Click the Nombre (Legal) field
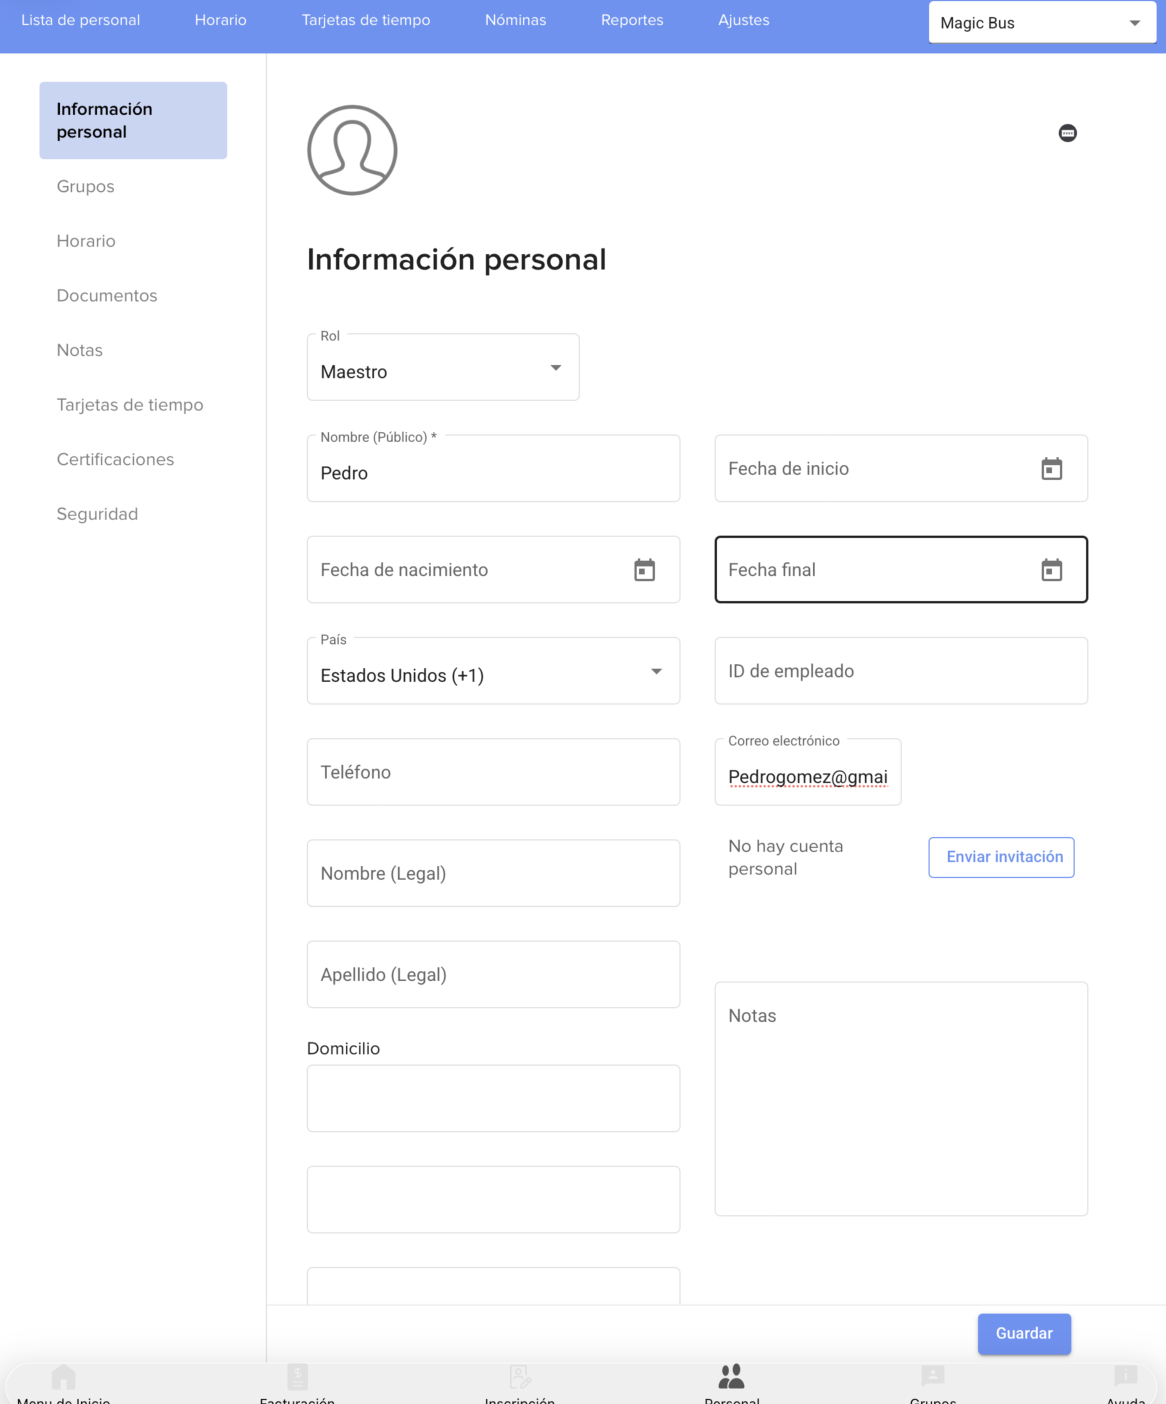Screen dimensions: 1166x1404 point(493,873)
